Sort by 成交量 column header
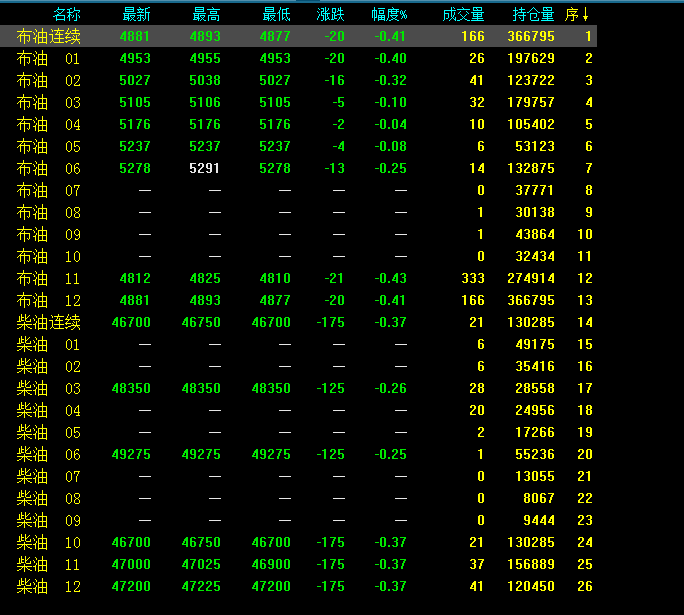This screenshot has height=615, width=684. click(x=463, y=15)
